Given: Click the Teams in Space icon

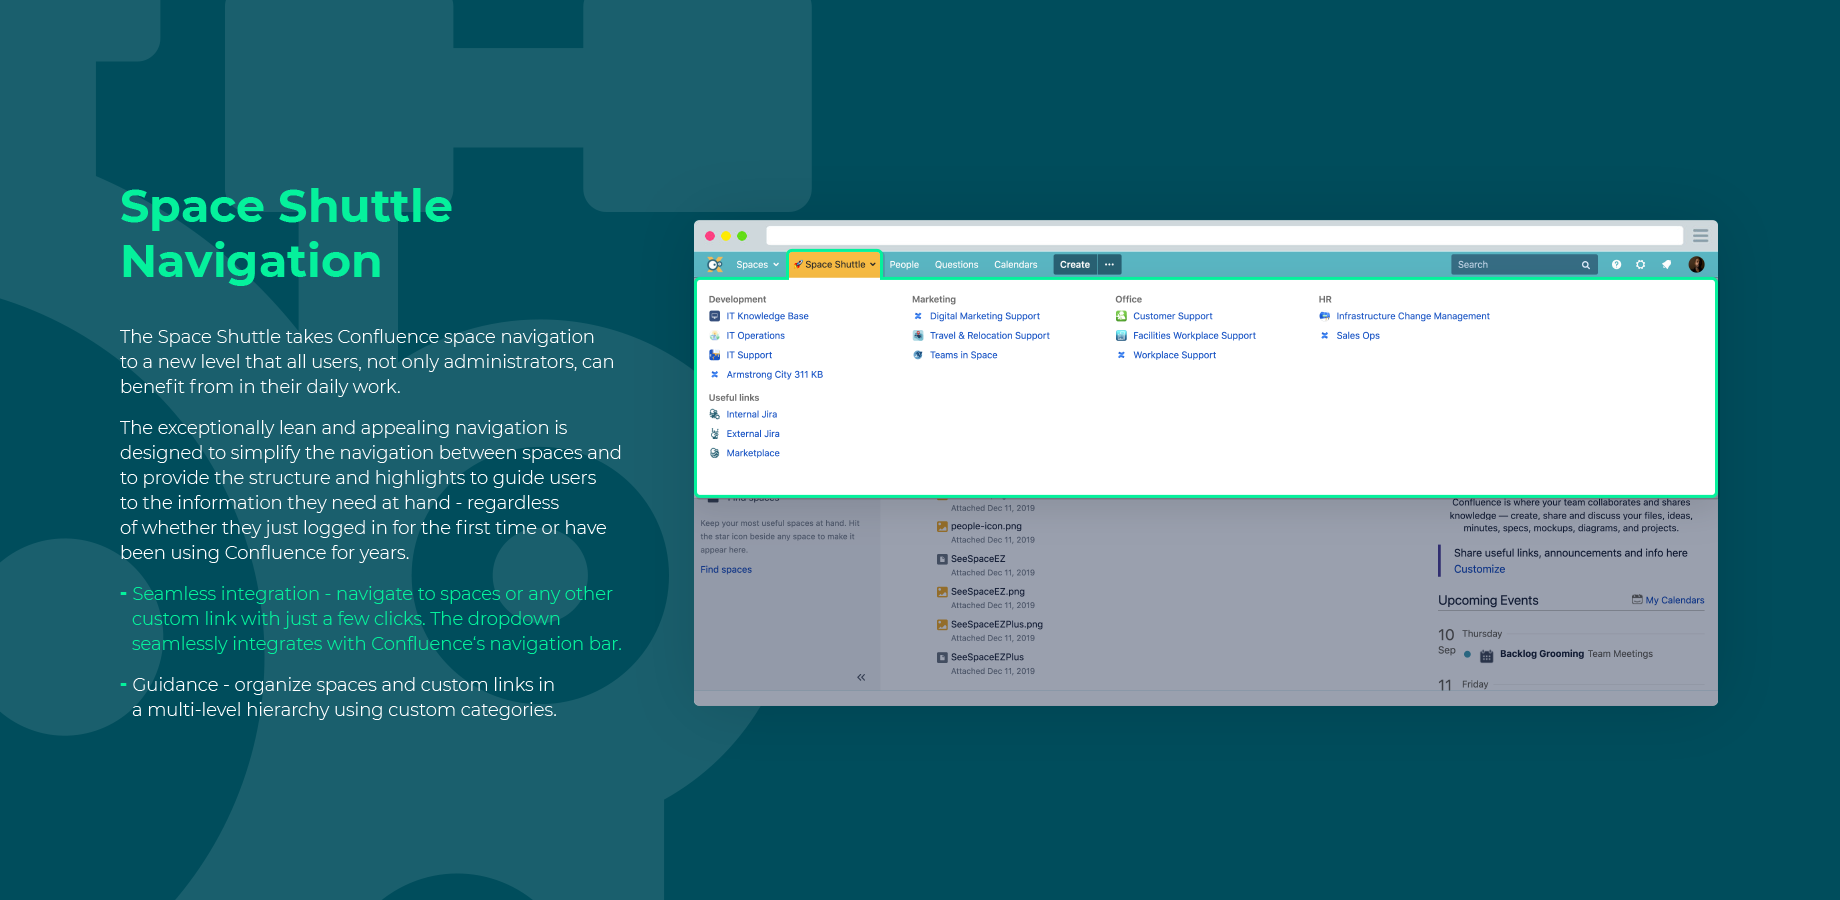Looking at the screenshot, I should [x=918, y=355].
